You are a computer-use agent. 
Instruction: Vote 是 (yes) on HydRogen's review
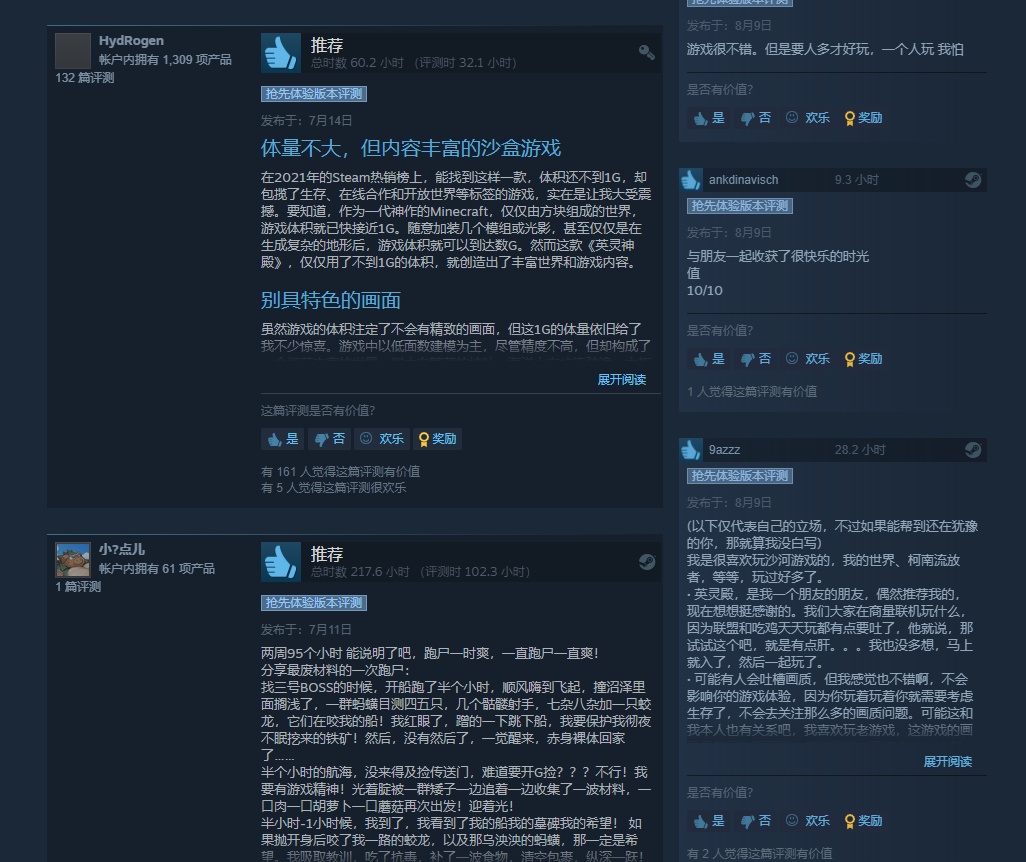[x=283, y=439]
